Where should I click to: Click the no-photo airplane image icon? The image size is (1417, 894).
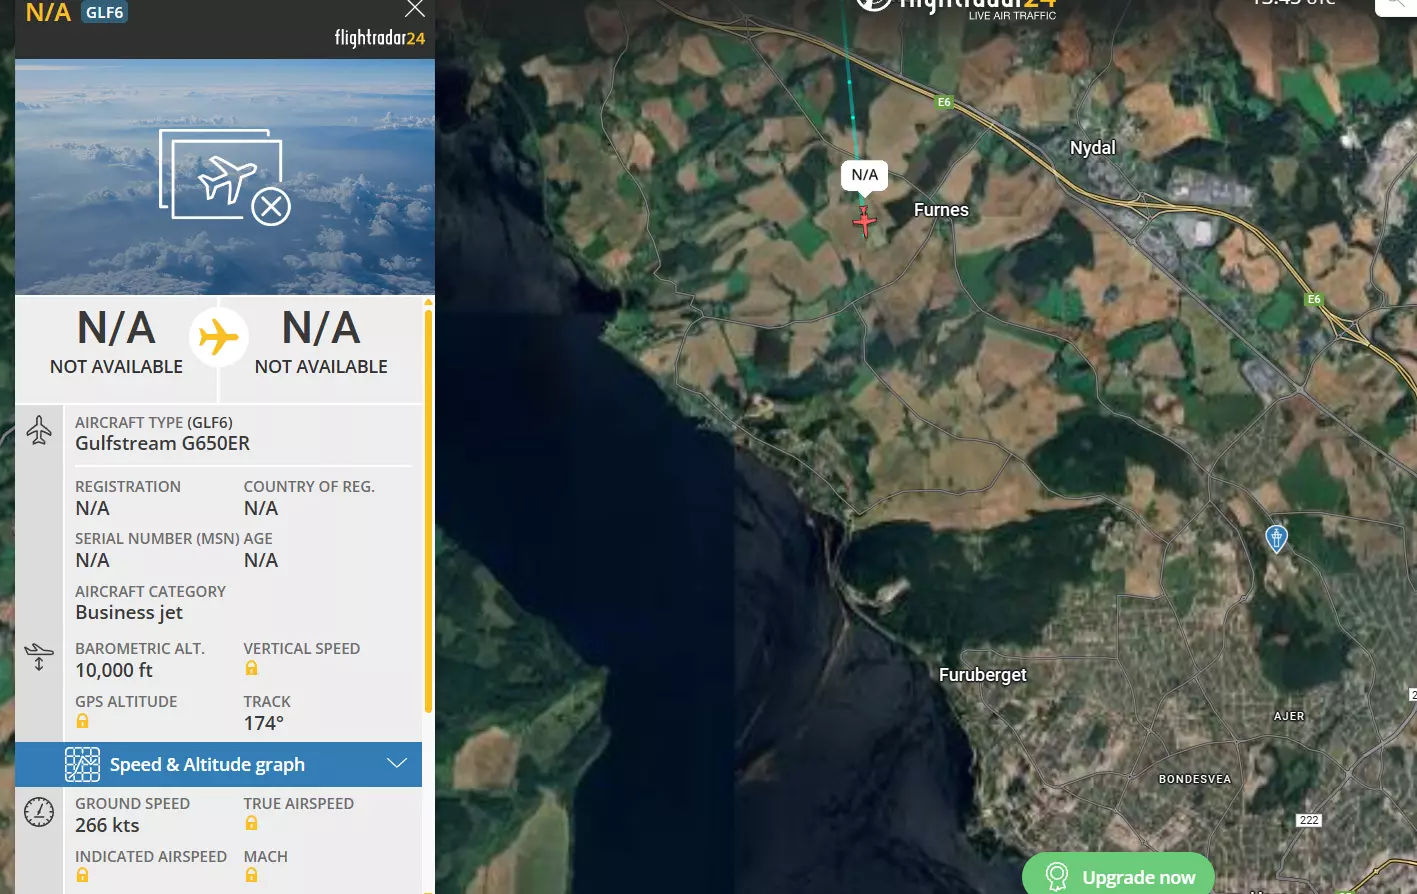click(x=225, y=177)
